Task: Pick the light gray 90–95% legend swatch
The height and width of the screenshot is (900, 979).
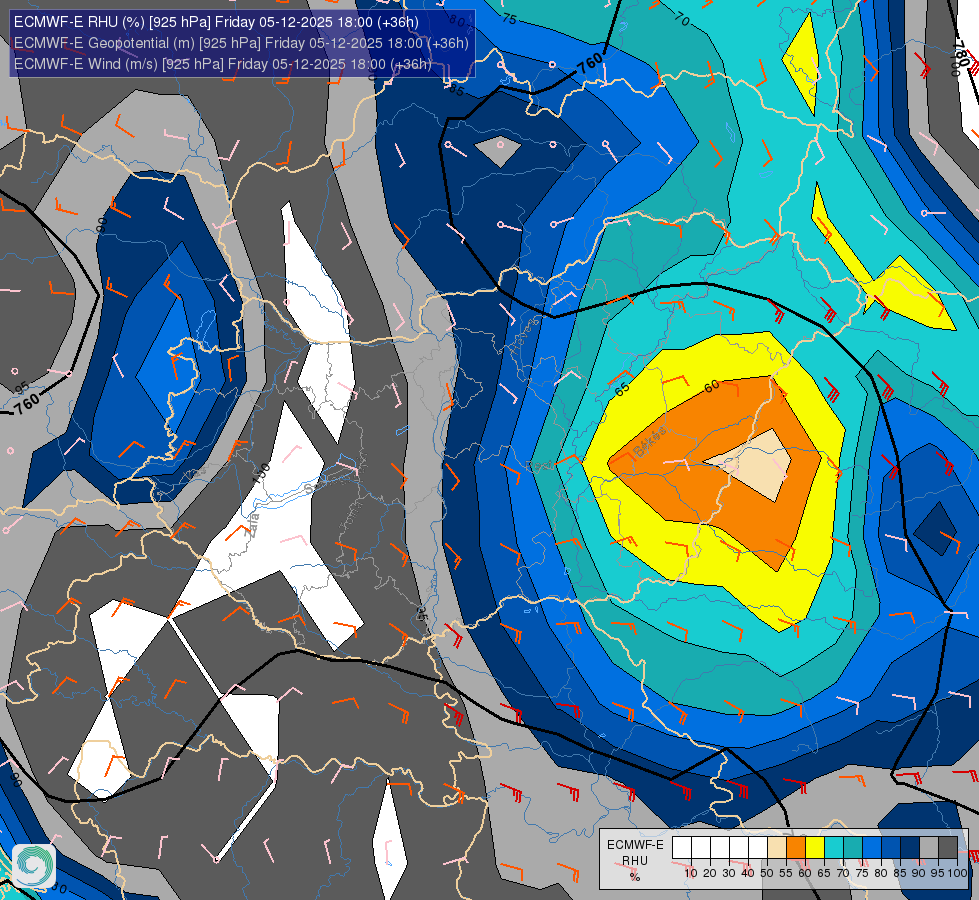Action: (x=929, y=848)
